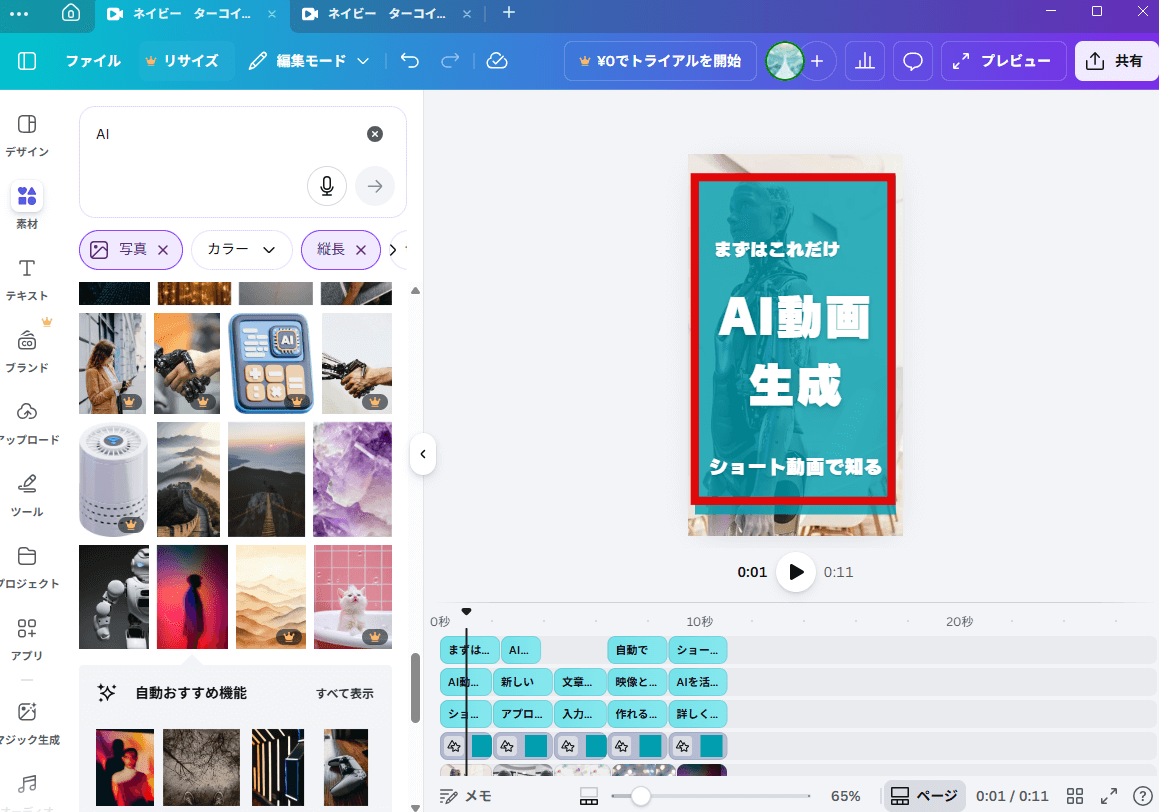Image resolution: width=1159 pixels, height=812 pixels.
Task: Remove the 縦長 filter chip
Action: pyautogui.click(x=362, y=249)
